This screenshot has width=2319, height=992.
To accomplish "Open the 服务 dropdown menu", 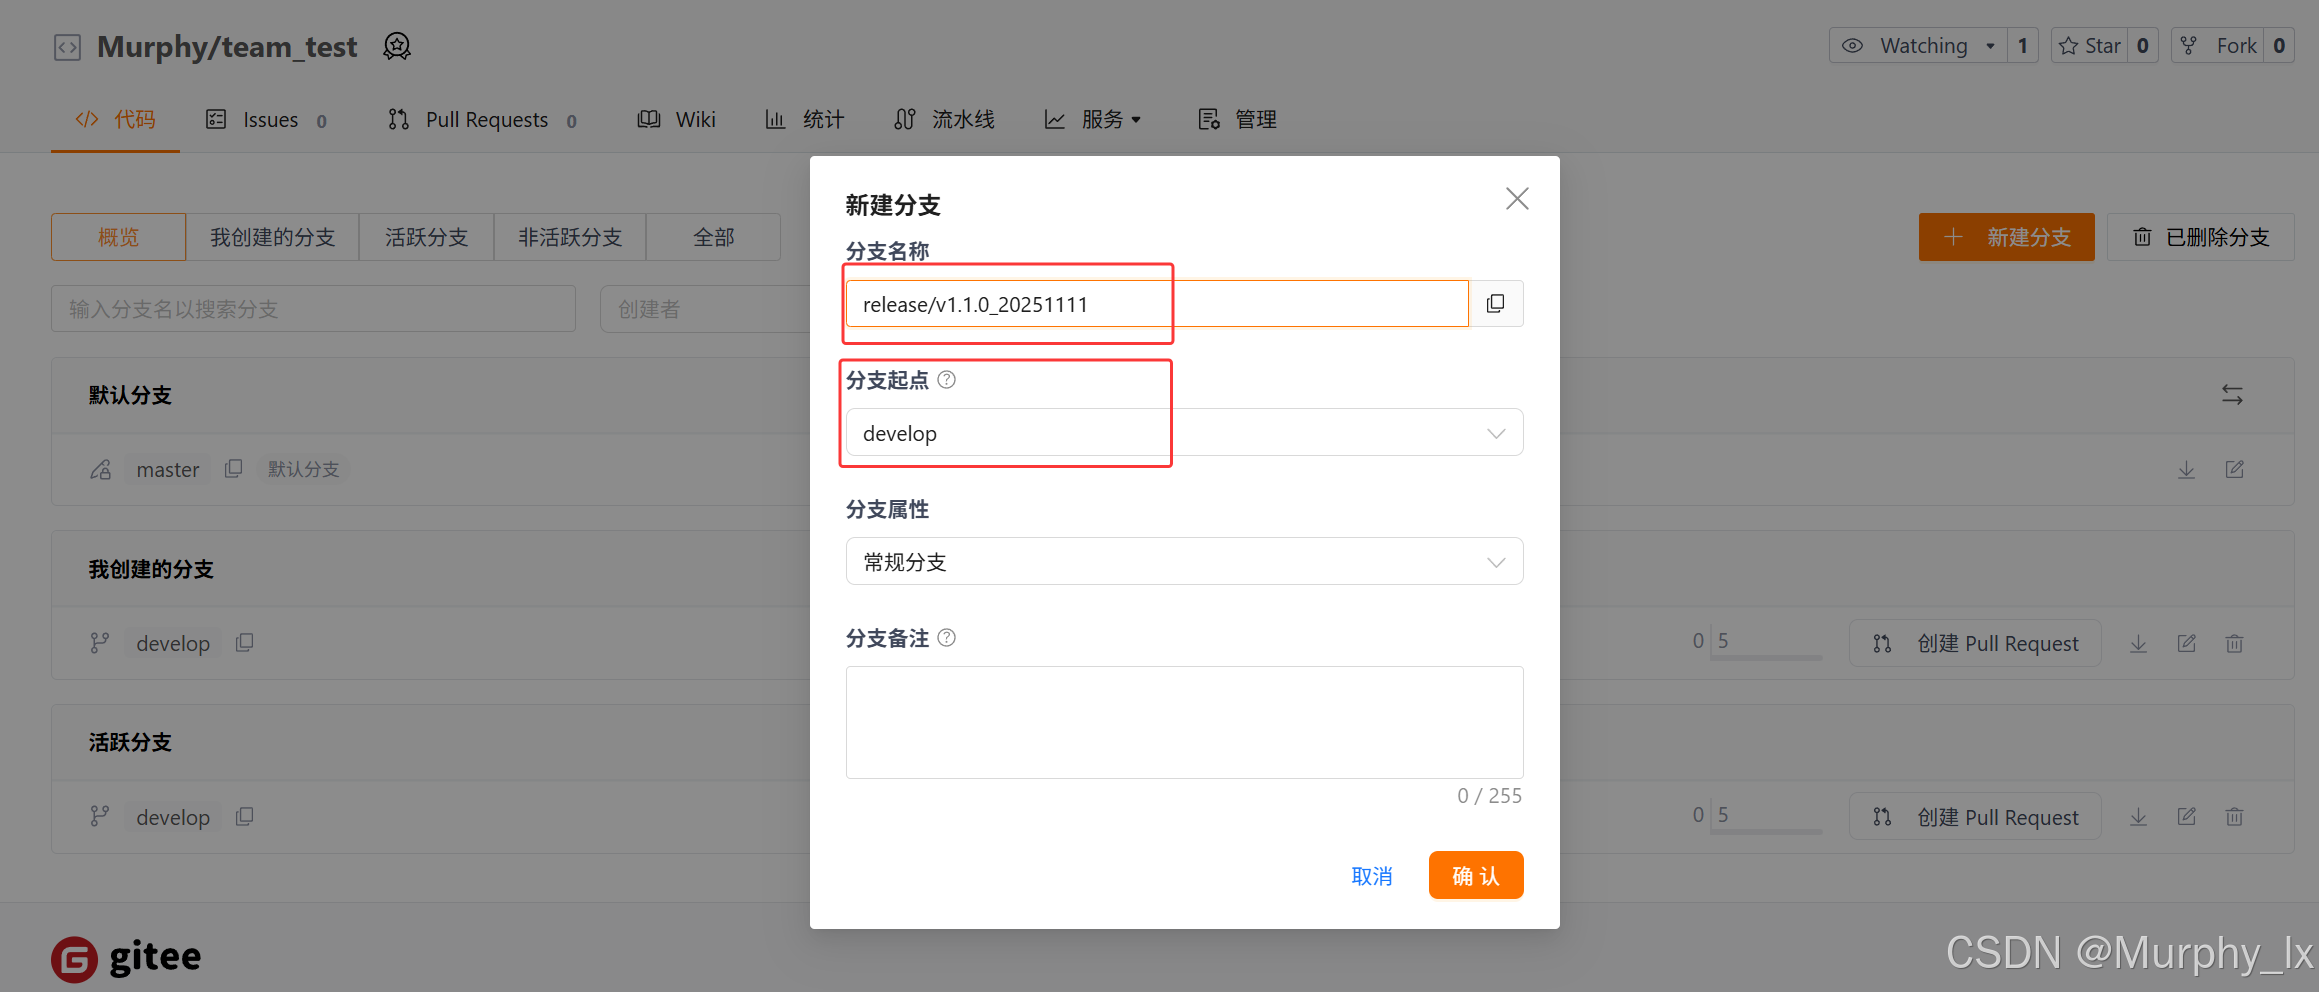I will click(1093, 120).
